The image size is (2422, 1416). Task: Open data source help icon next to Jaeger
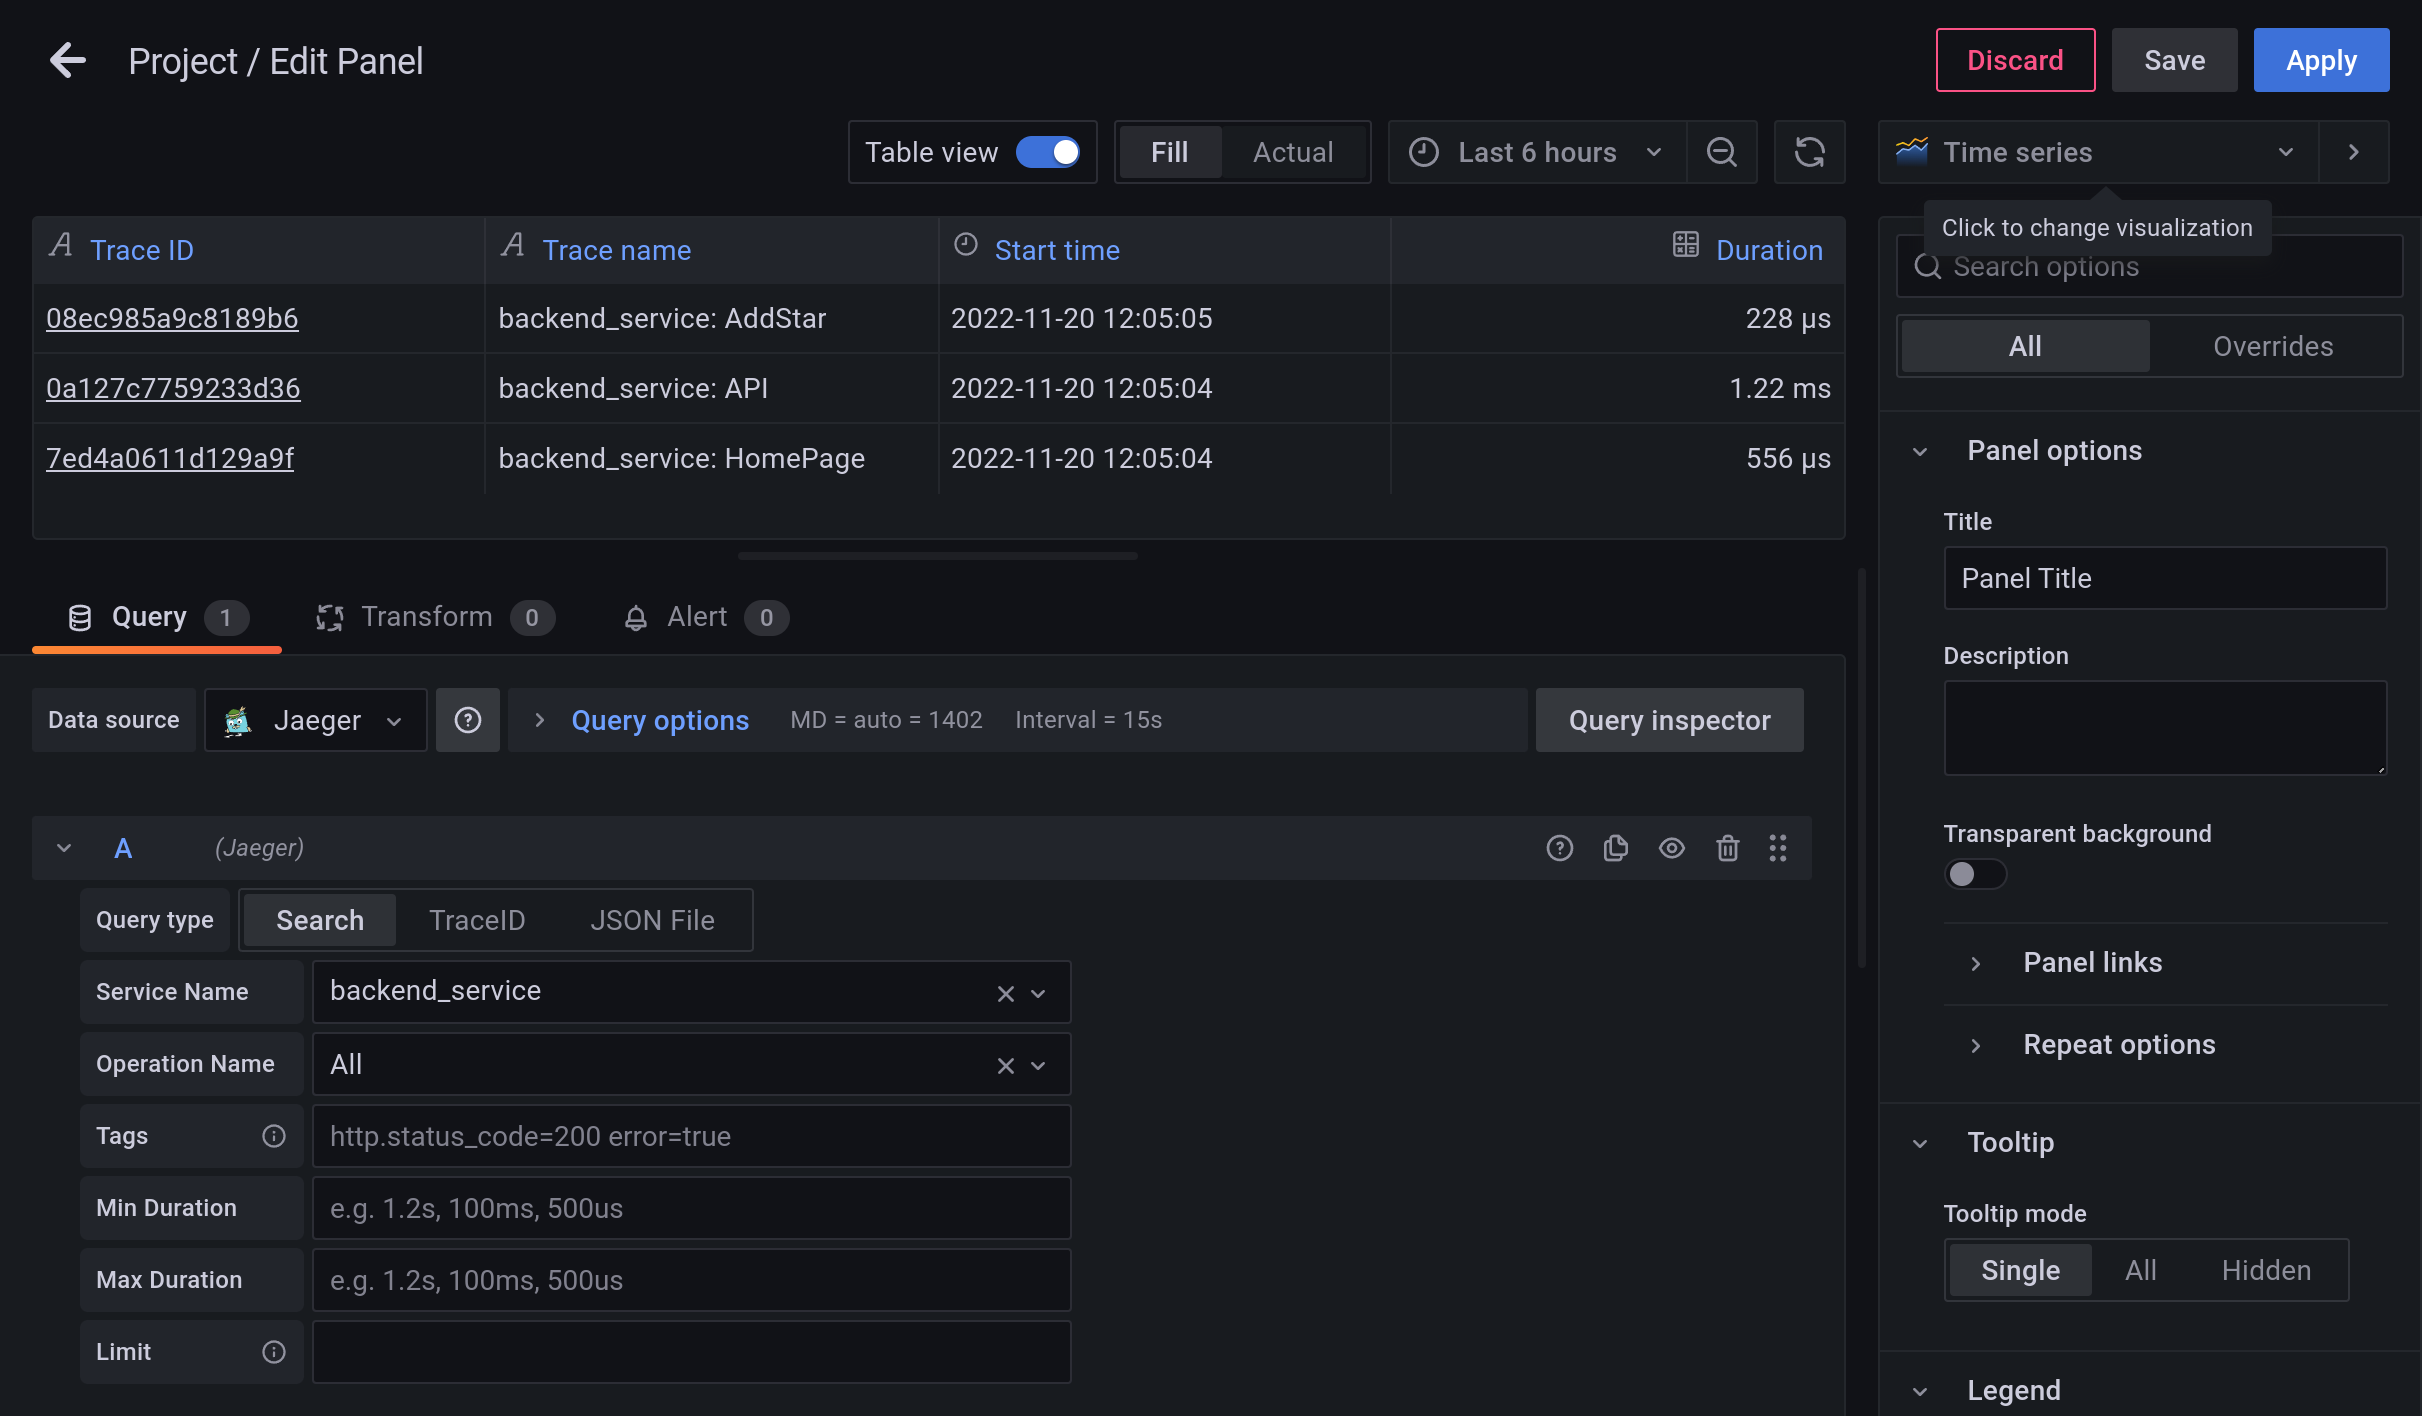coord(468,720)
